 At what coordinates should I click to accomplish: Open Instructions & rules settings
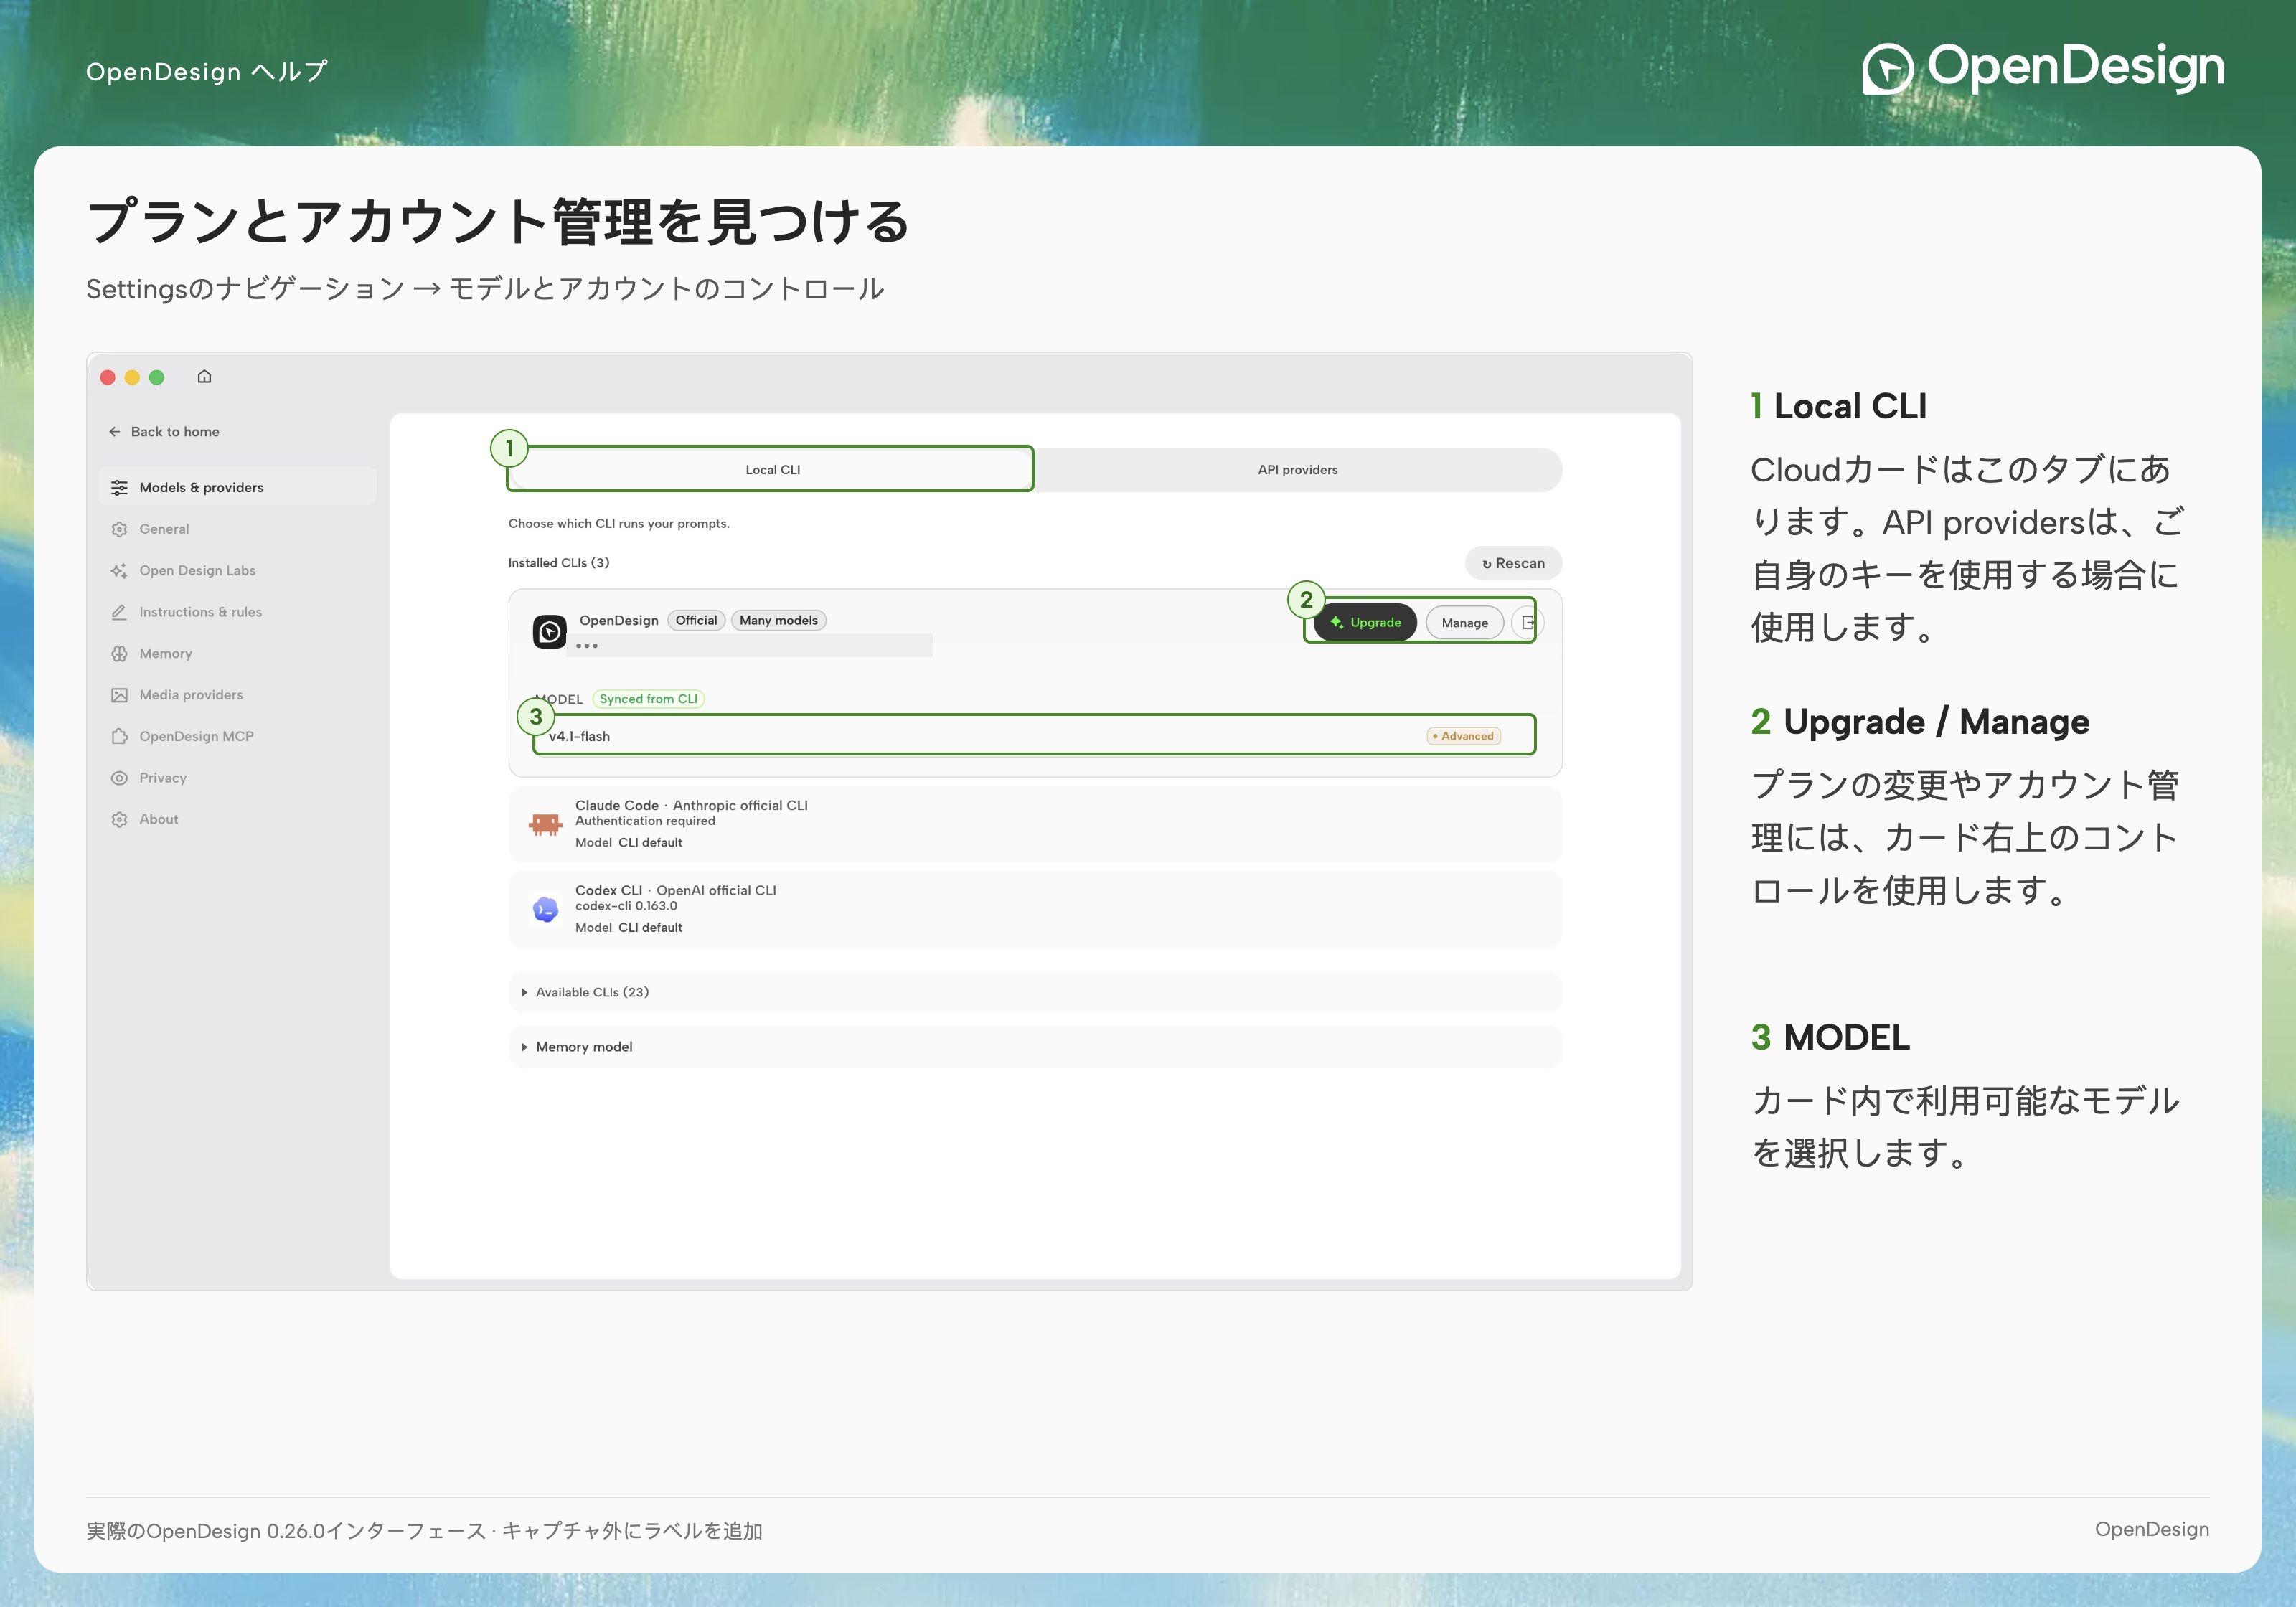(238, 612)
